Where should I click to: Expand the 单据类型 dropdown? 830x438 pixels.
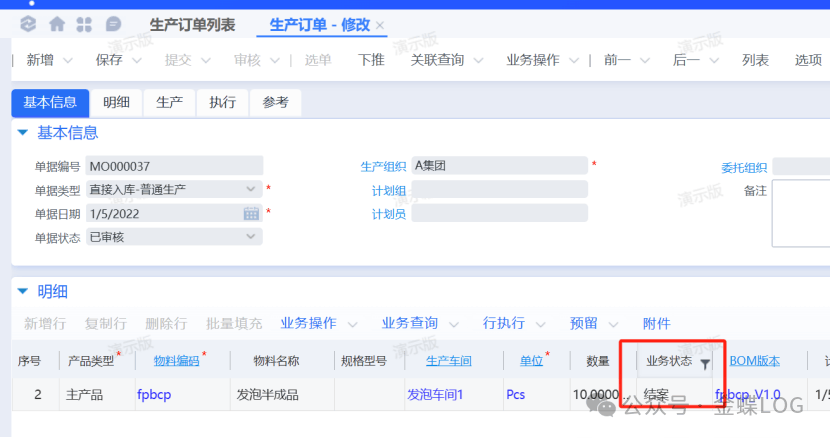(x=251, y=189)
